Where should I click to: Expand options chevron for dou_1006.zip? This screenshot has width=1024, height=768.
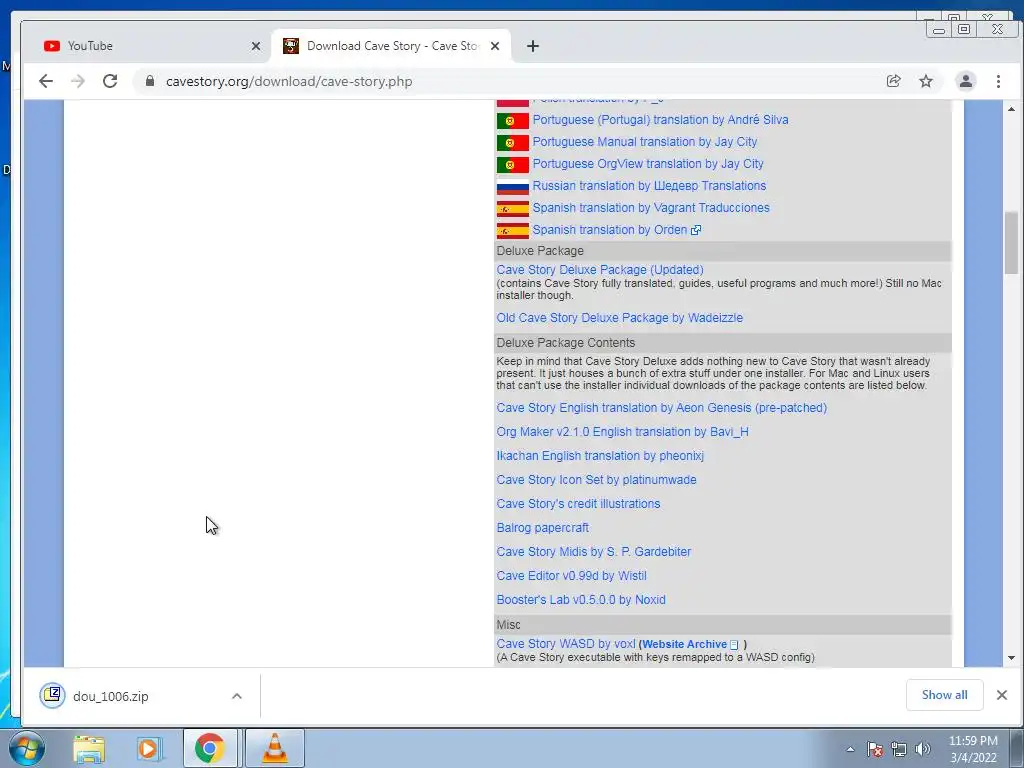coord(237,696)
